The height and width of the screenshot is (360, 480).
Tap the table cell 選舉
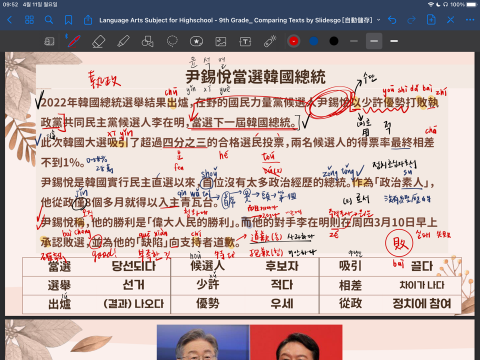tap(59, 285)
